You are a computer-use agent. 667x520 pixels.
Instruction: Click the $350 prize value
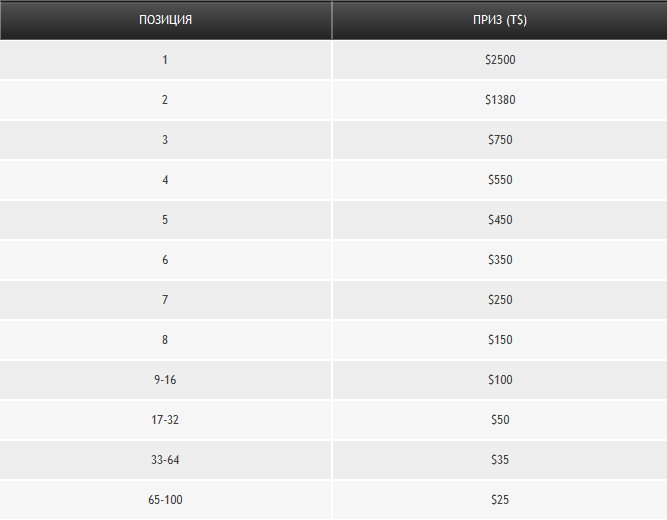[500, 260]
